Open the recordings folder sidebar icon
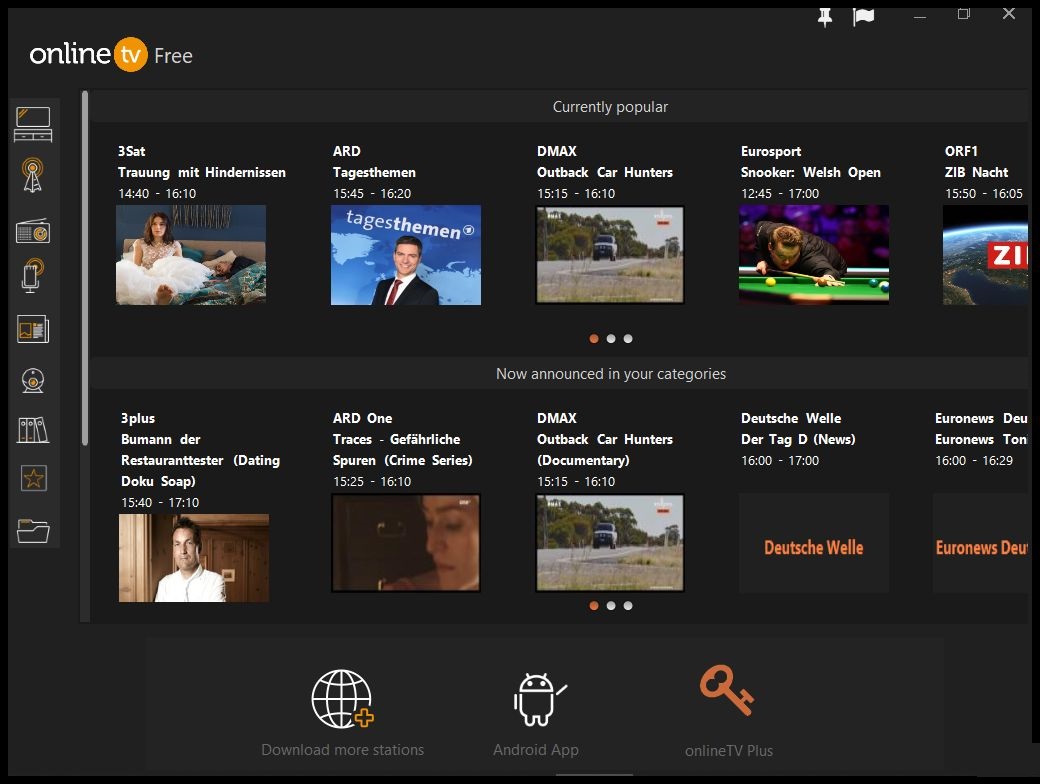This screenshot has height=784, width=1040. (x=33, y=531)
